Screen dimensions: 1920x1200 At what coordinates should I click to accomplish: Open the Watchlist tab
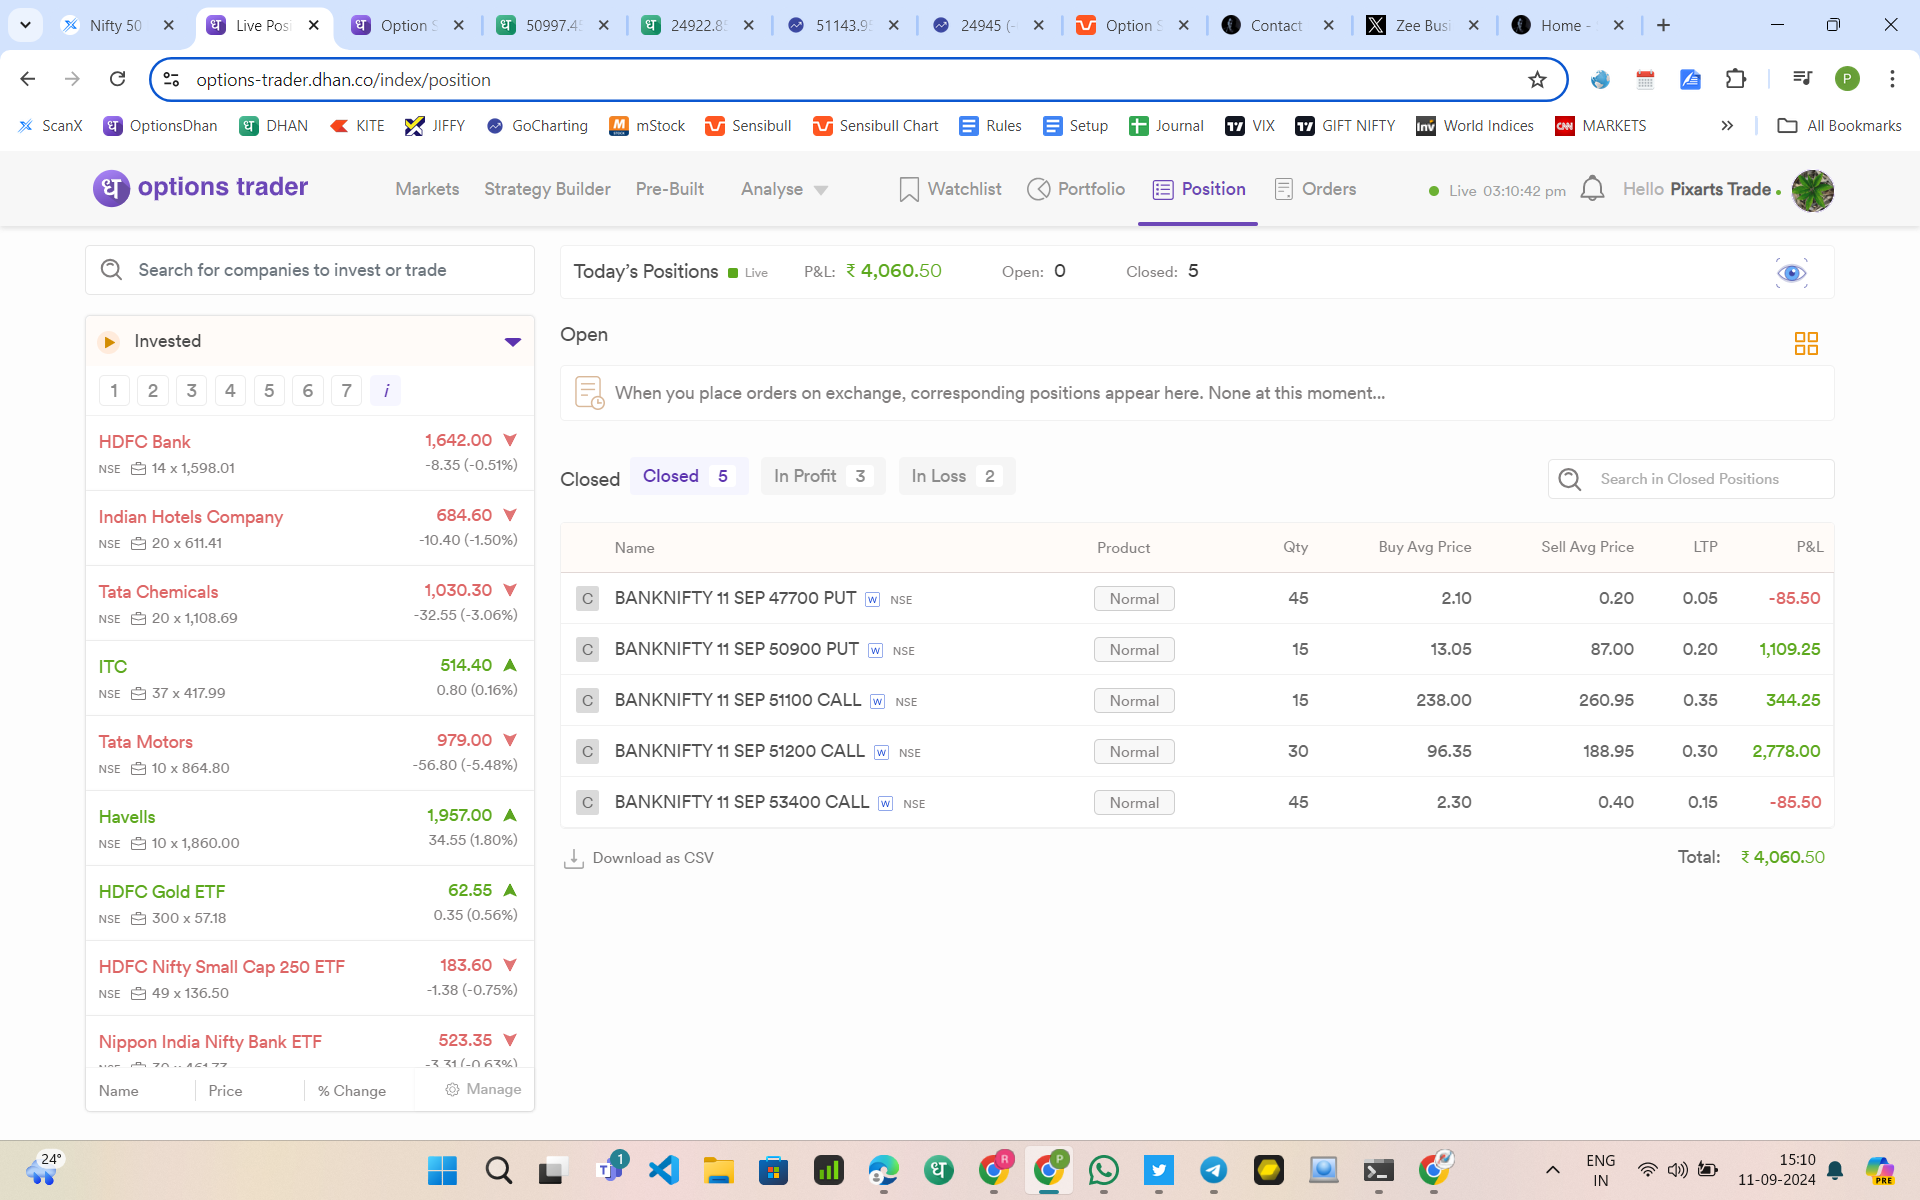[950, 189]
